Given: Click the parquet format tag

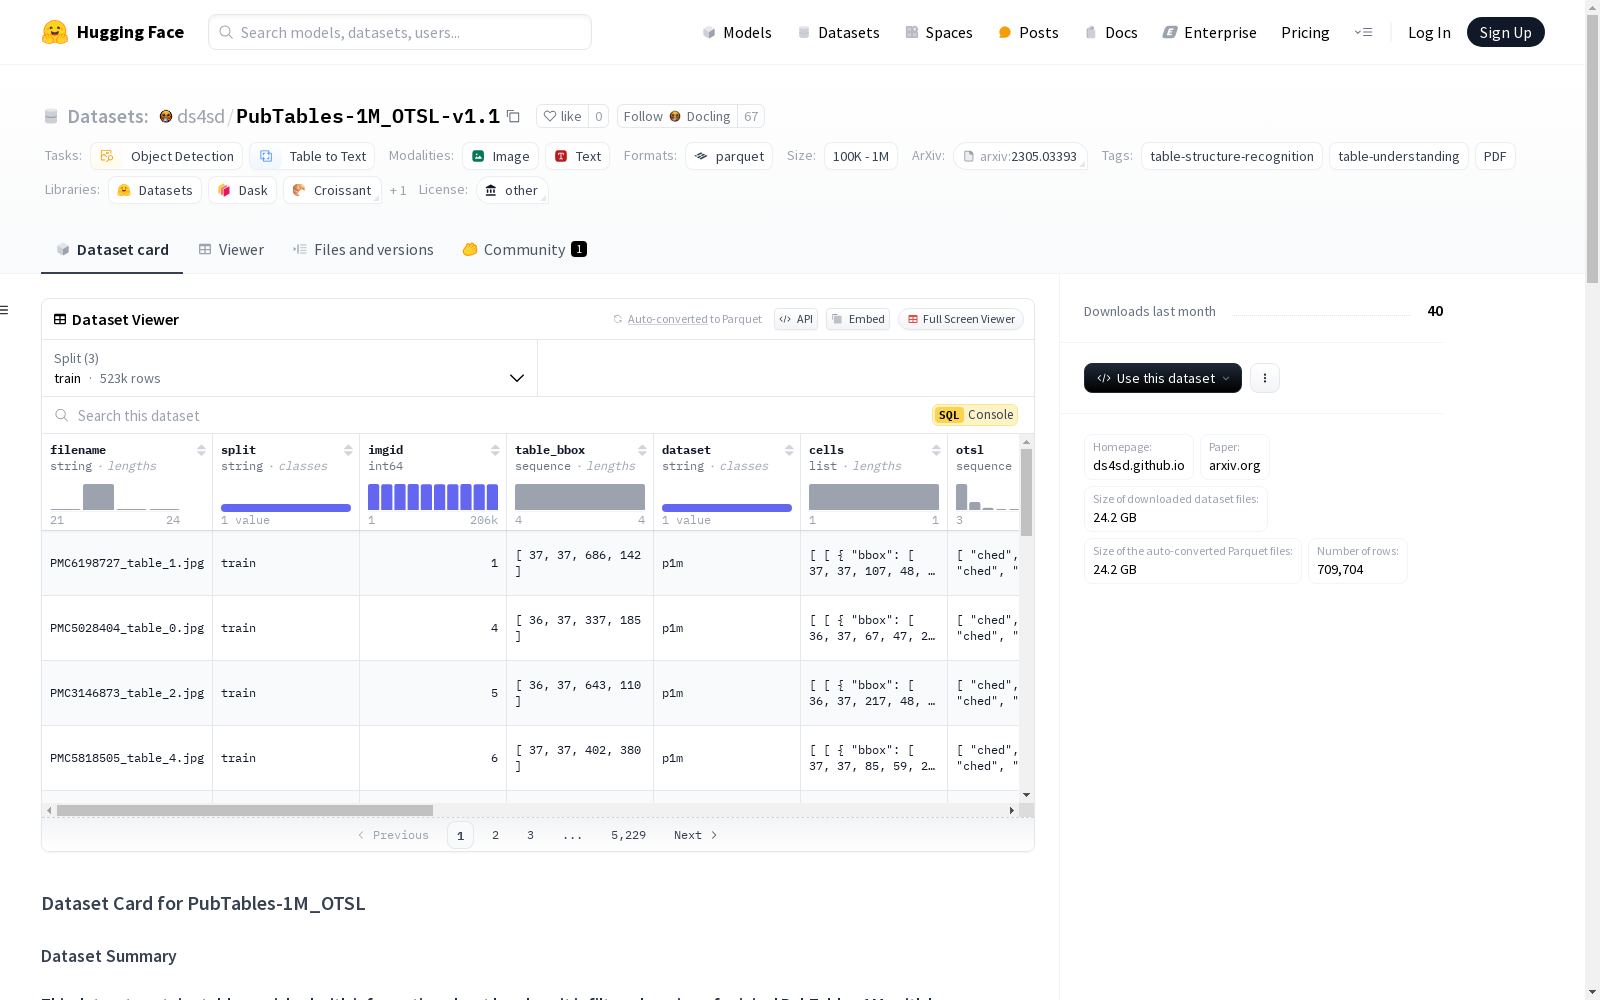Looking at the screenshot, I should (729, 156).
